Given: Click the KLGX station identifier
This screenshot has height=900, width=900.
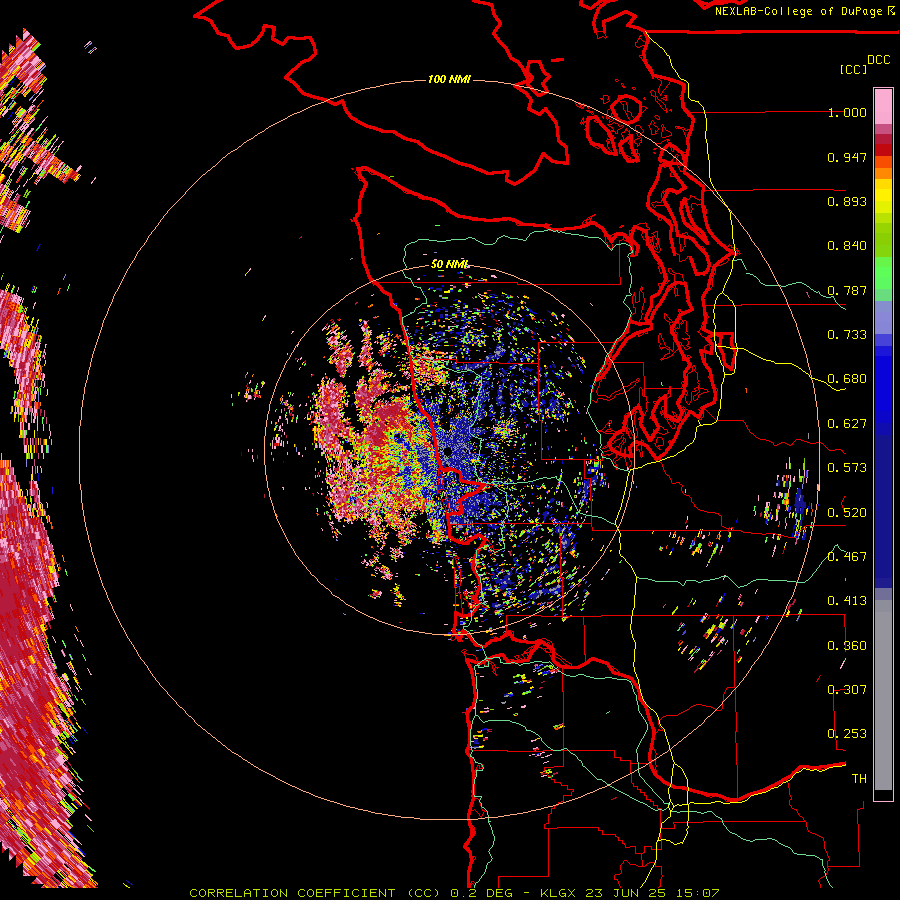Looking at the screenshot, I should [x=558, y=893].
